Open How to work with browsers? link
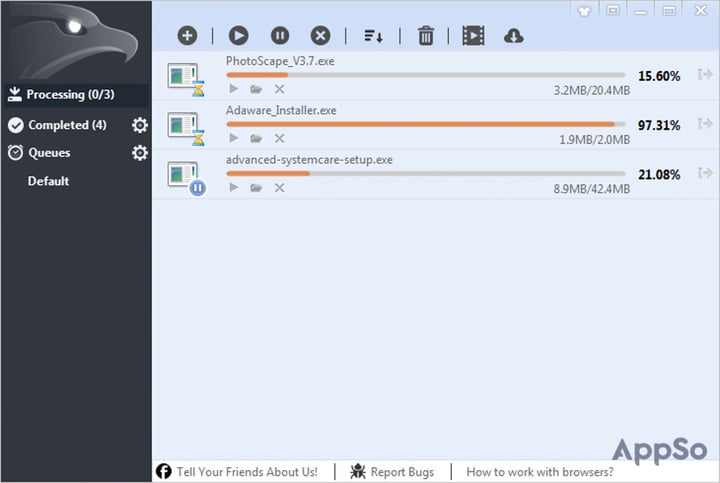The width and height of the screenshot is (720, 483). click(540, 472)
